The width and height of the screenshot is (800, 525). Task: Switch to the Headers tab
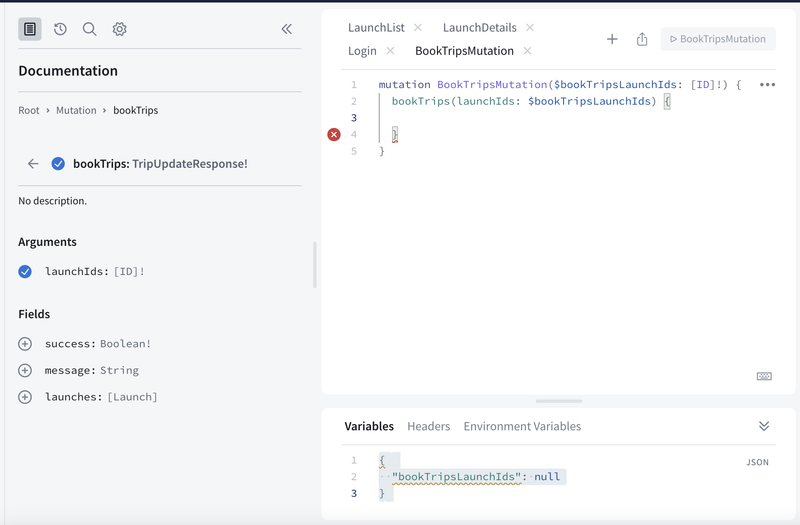coord(428,426)
